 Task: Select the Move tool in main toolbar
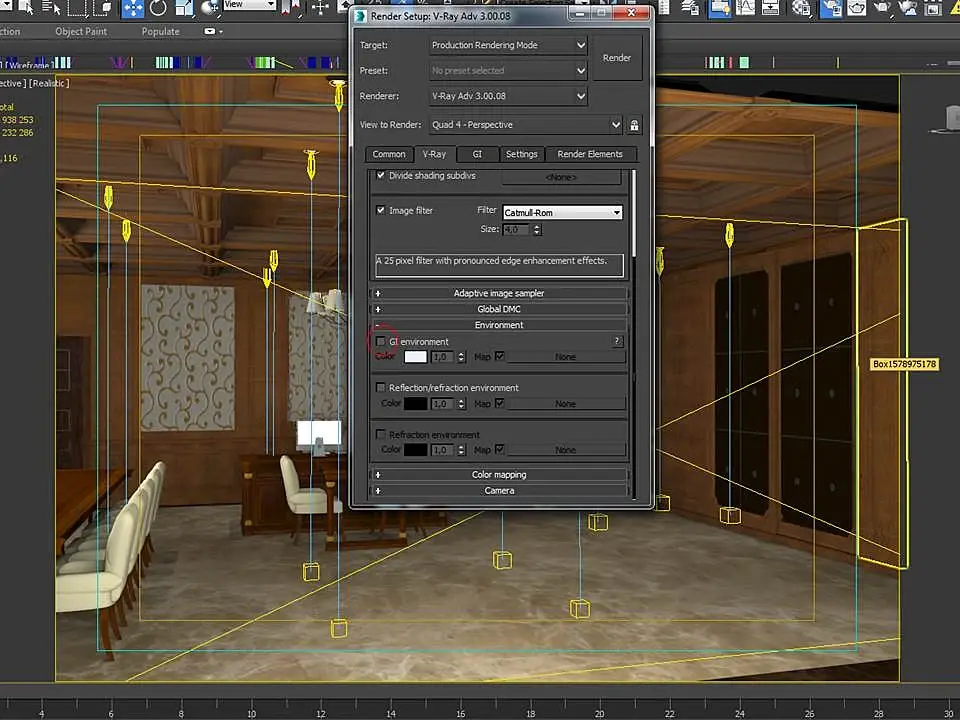133,9
